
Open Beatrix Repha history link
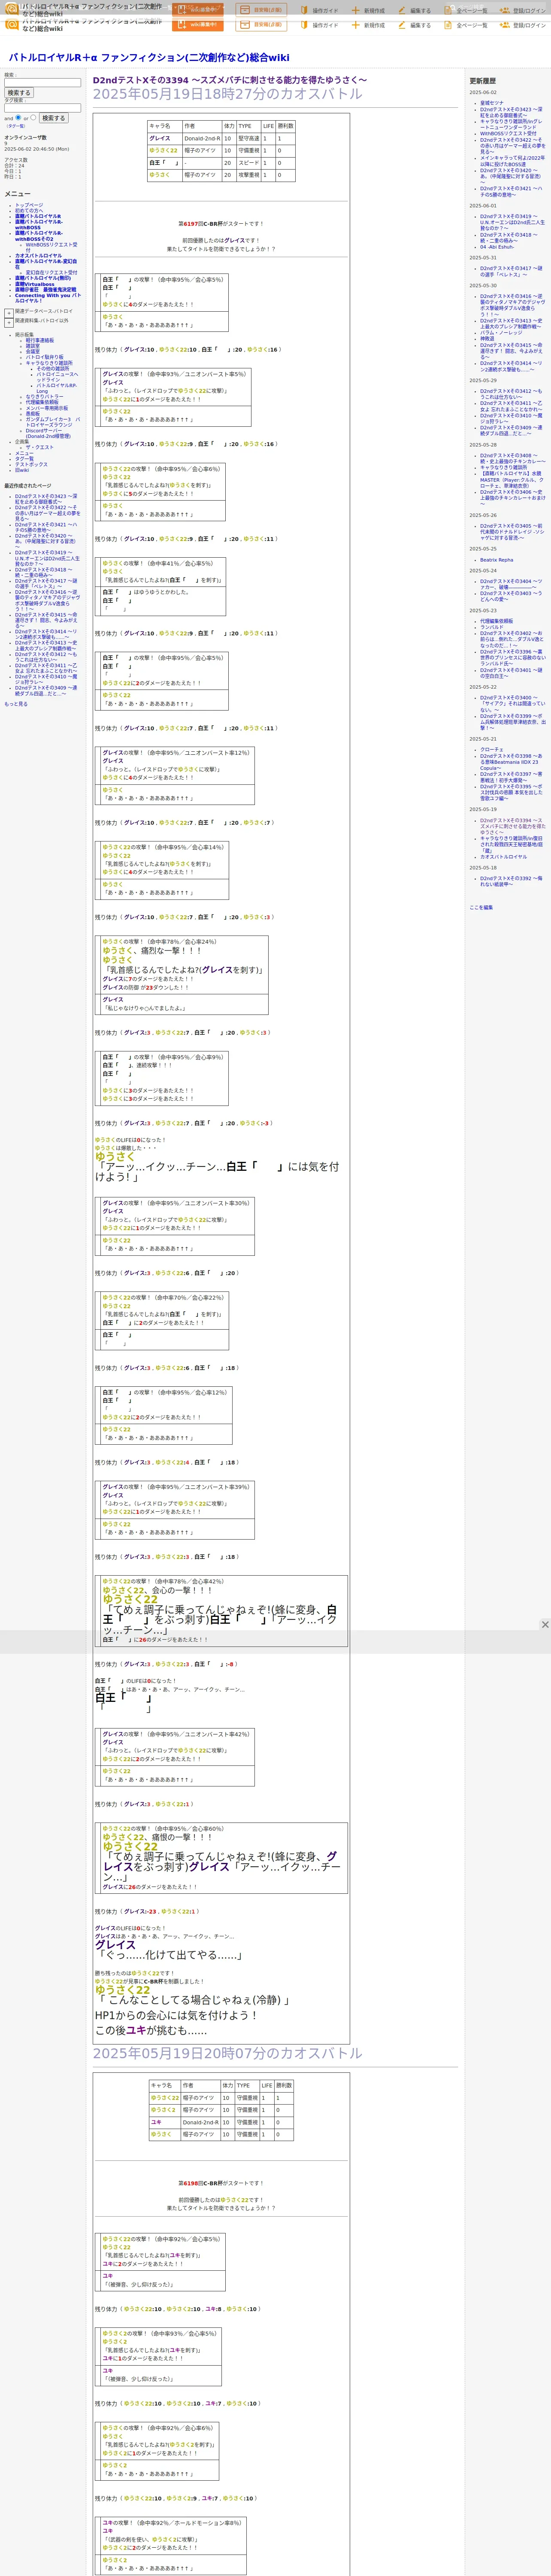tap(496, 560)
